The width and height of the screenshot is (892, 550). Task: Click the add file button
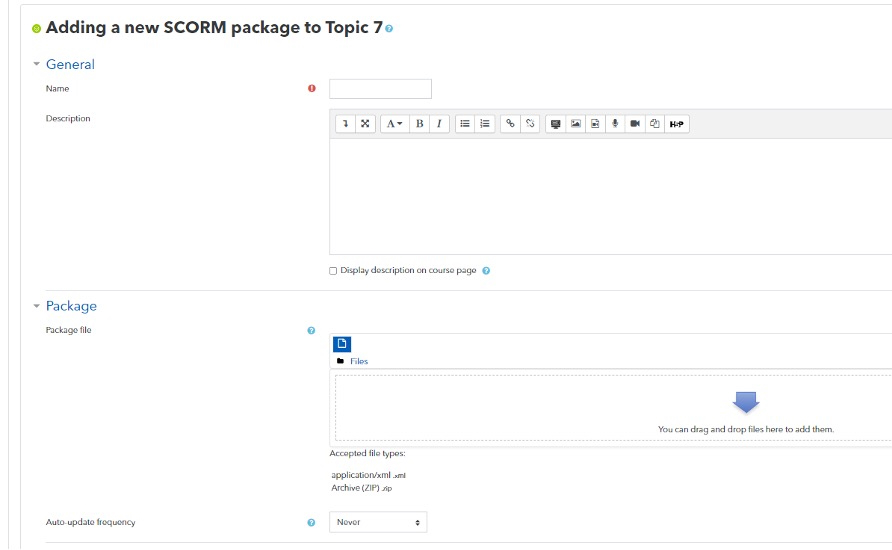(342, 343)
